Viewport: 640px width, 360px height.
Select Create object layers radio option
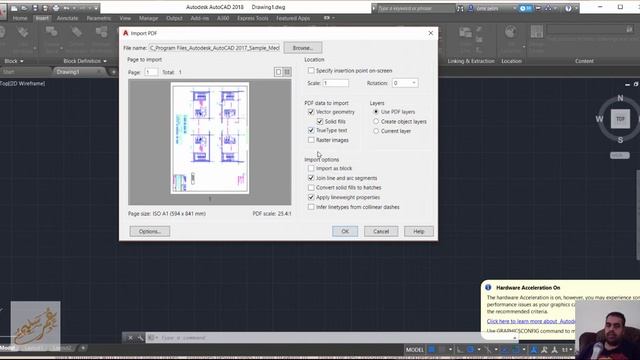tap(376, 121)
